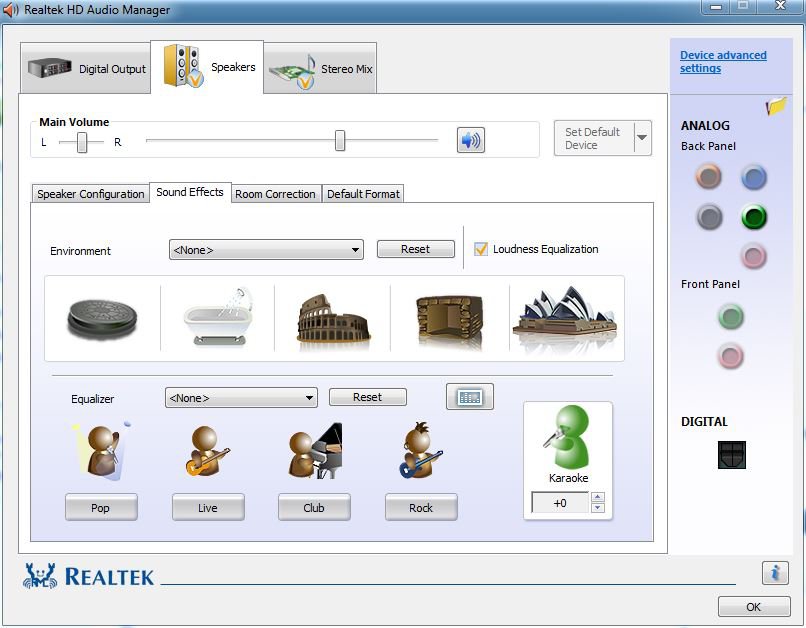The width and height of the screenshot is (806, 628).
Task: Open the graphic equalizer panel button
Action: (x=470, y=396)
